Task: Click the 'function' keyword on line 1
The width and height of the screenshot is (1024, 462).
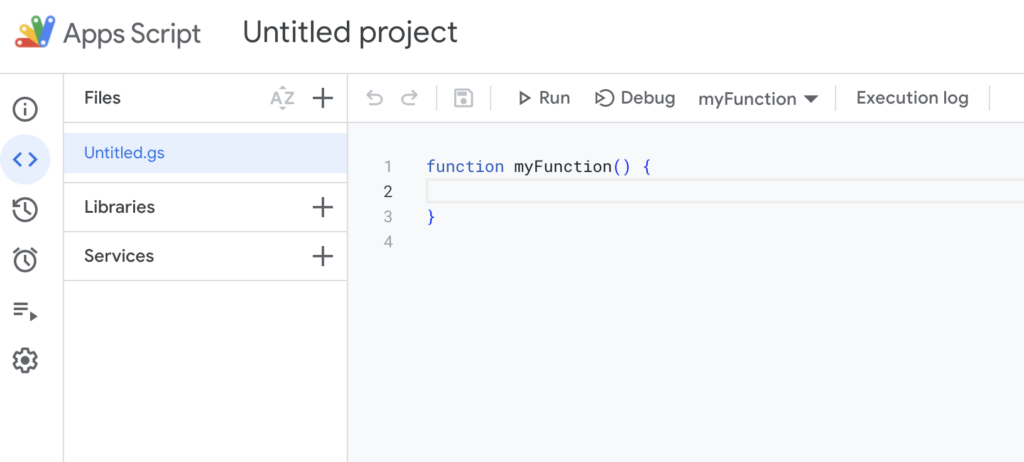Action: [x=465, y=167]
